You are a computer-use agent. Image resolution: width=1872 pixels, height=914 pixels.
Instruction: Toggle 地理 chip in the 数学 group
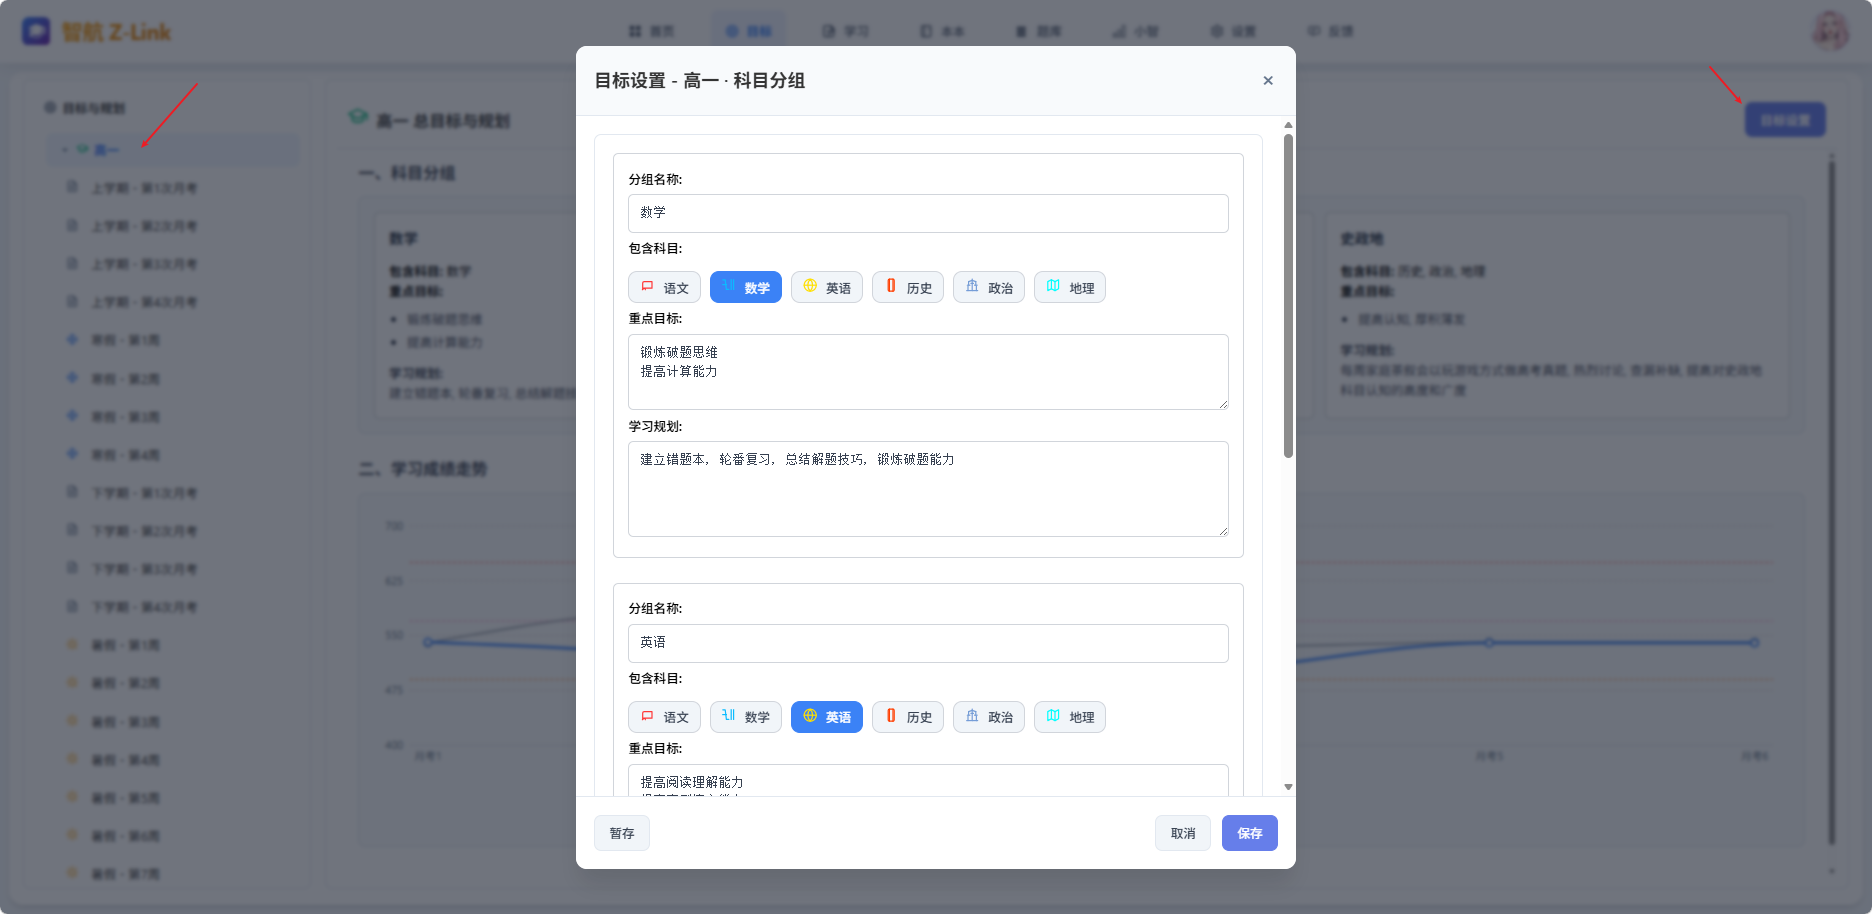click(1070, 288)
